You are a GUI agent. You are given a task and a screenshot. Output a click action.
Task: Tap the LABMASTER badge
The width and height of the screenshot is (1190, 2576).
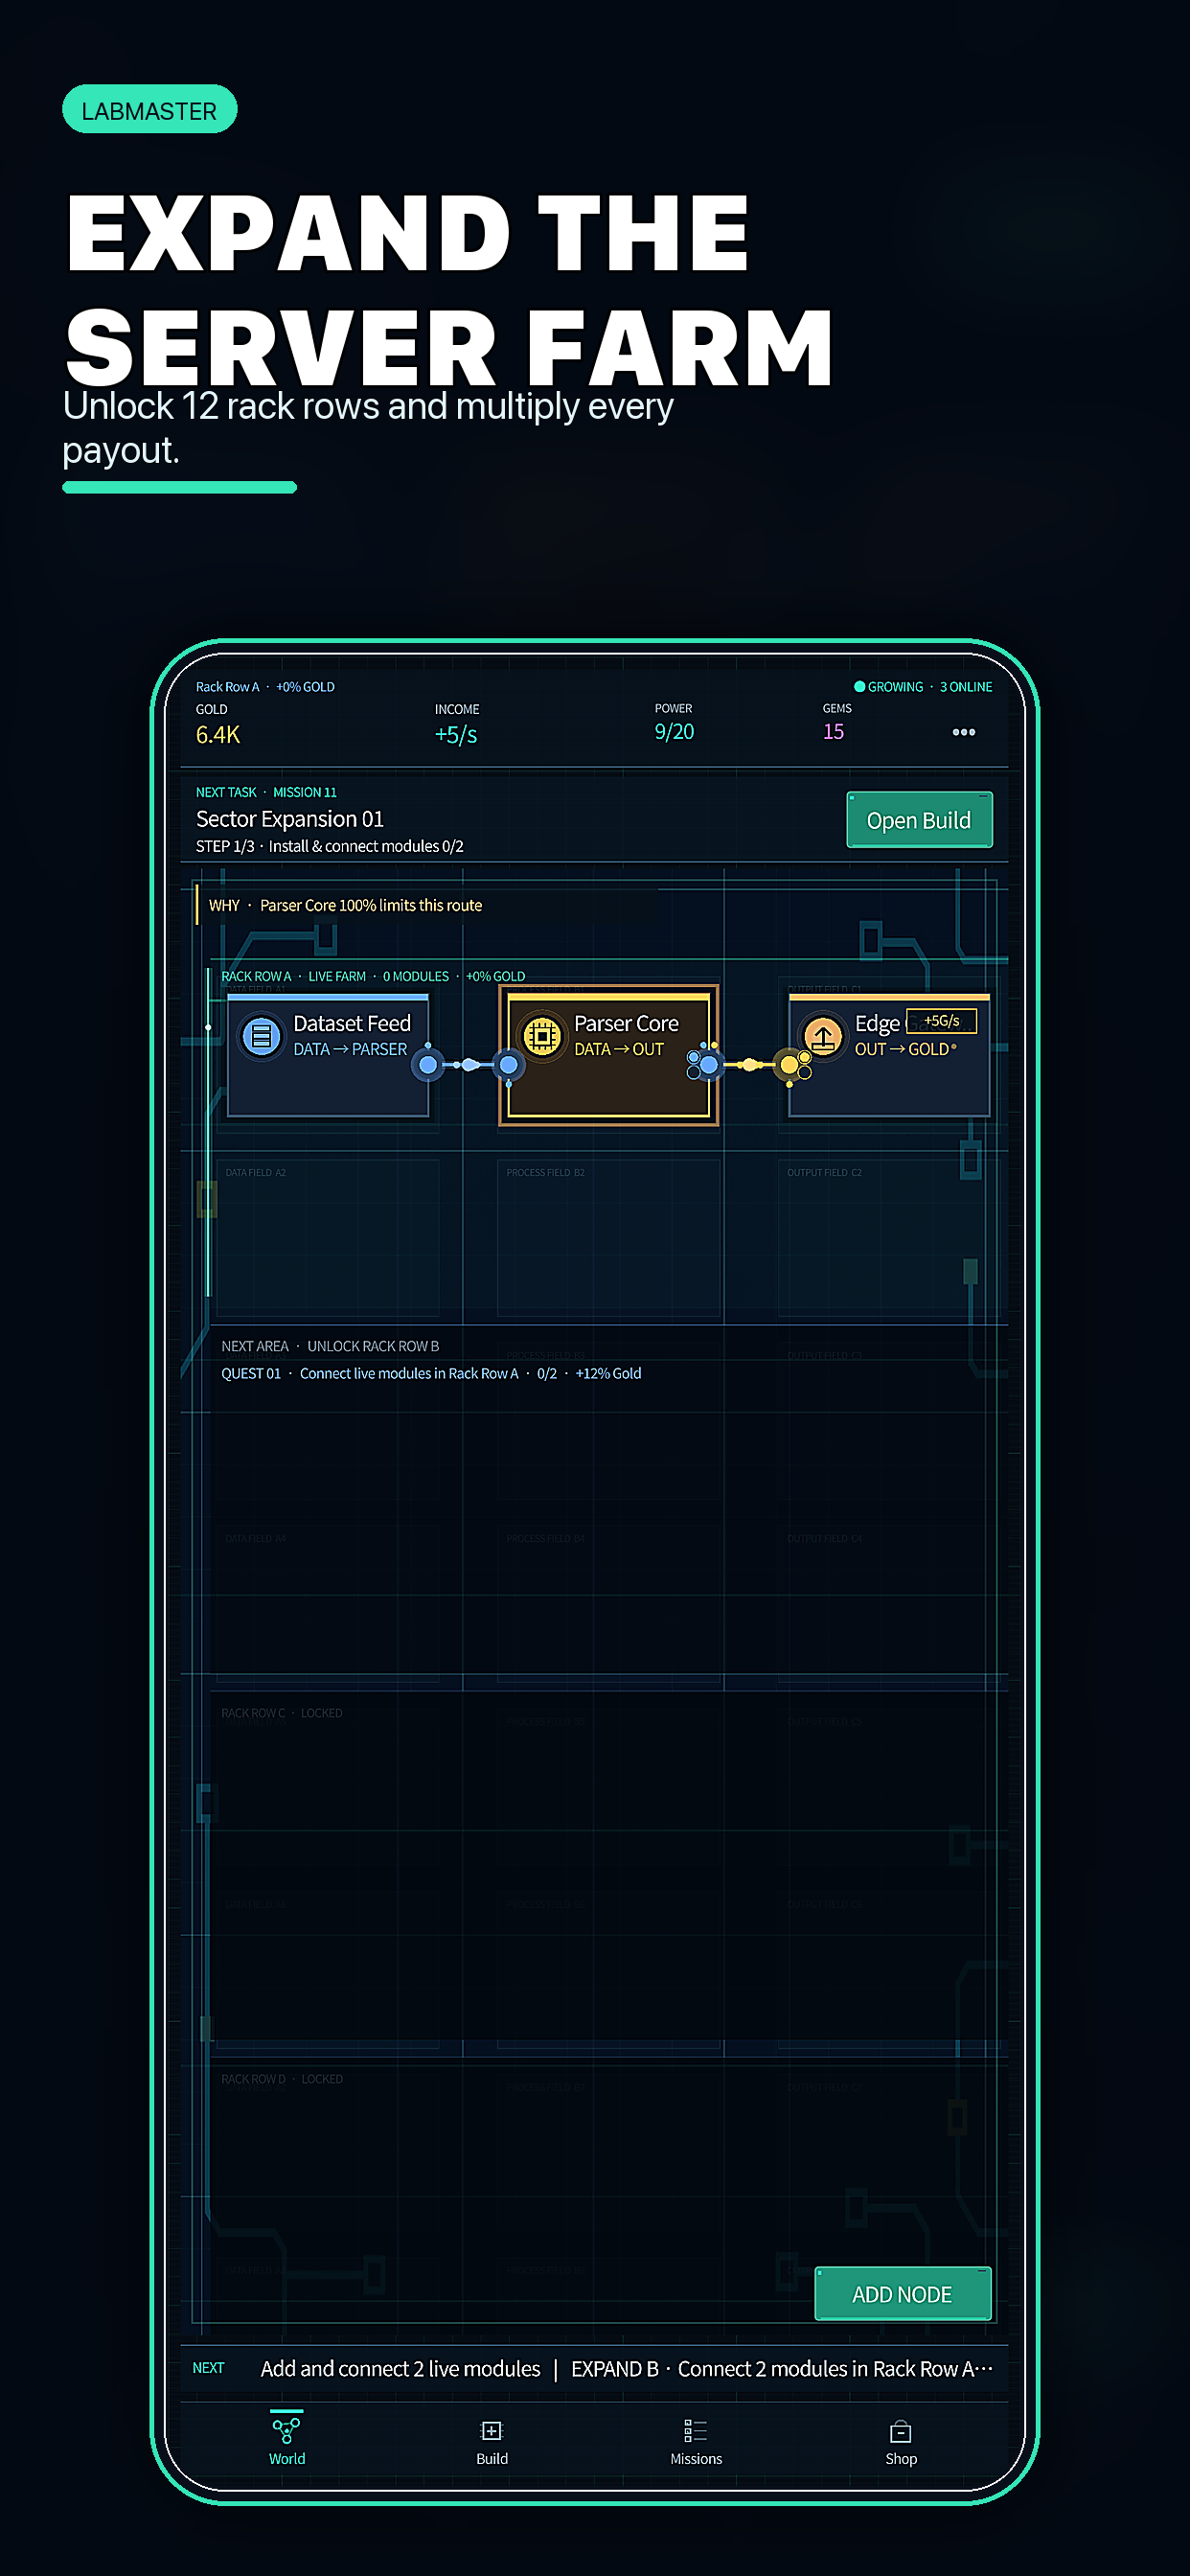[149, 110]
